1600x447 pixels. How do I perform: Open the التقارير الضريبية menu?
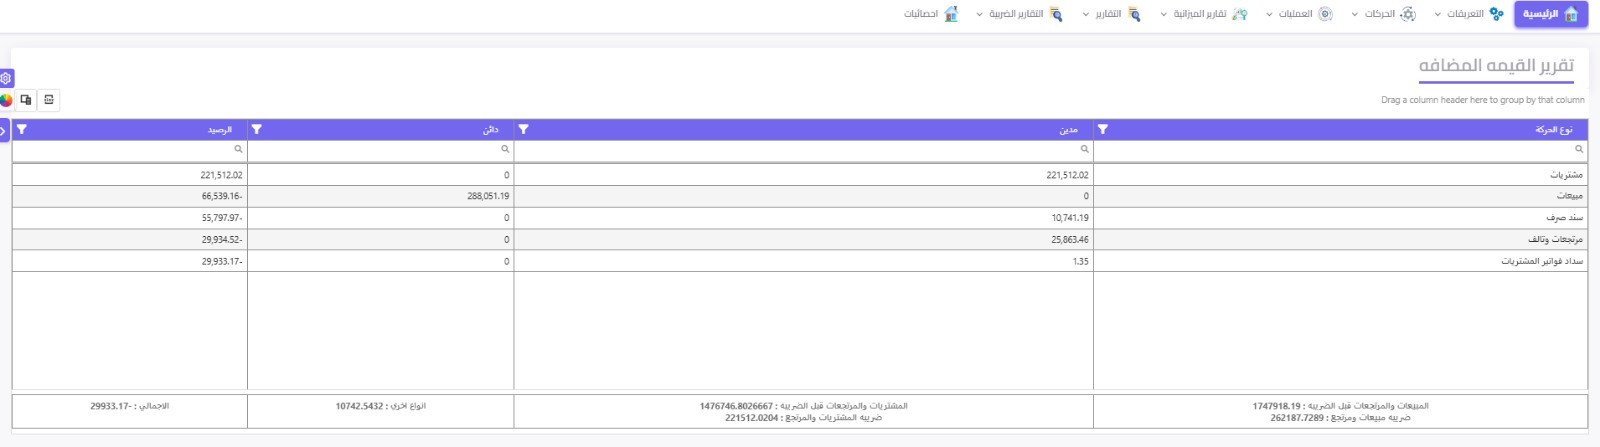pyautogui.click(x=1019, y=14)
